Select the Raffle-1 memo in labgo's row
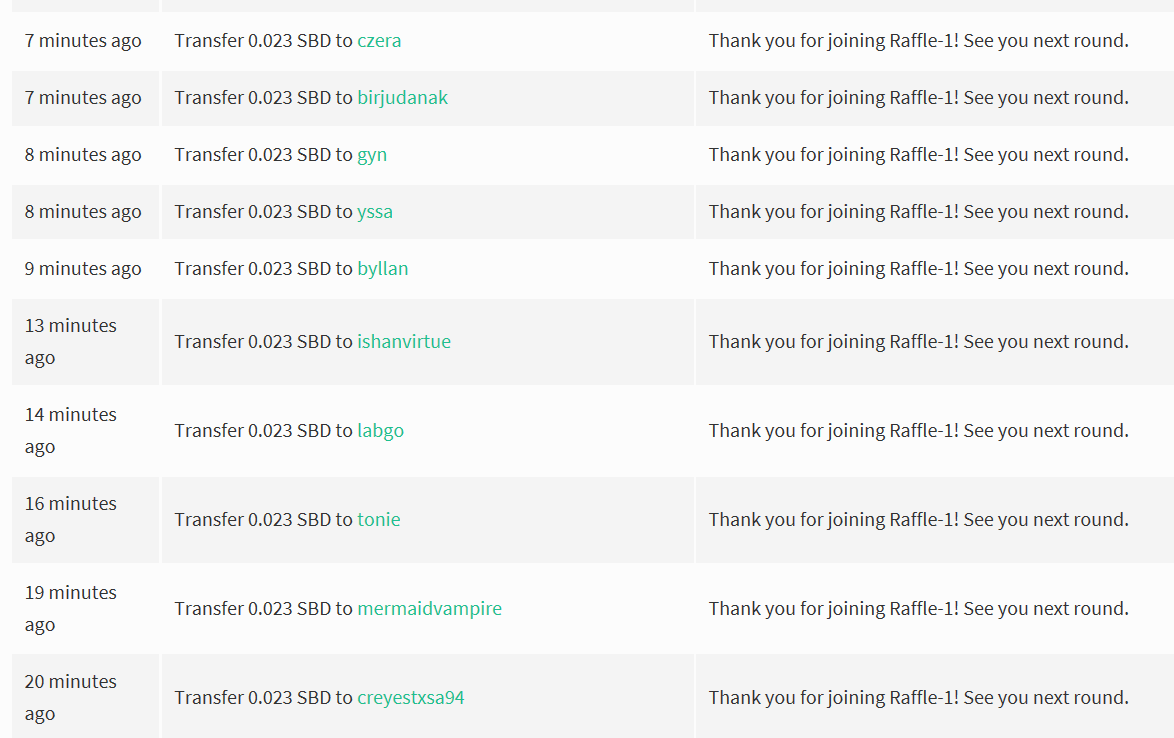This screenshot has height=738, width=1174. pos(918,431)
